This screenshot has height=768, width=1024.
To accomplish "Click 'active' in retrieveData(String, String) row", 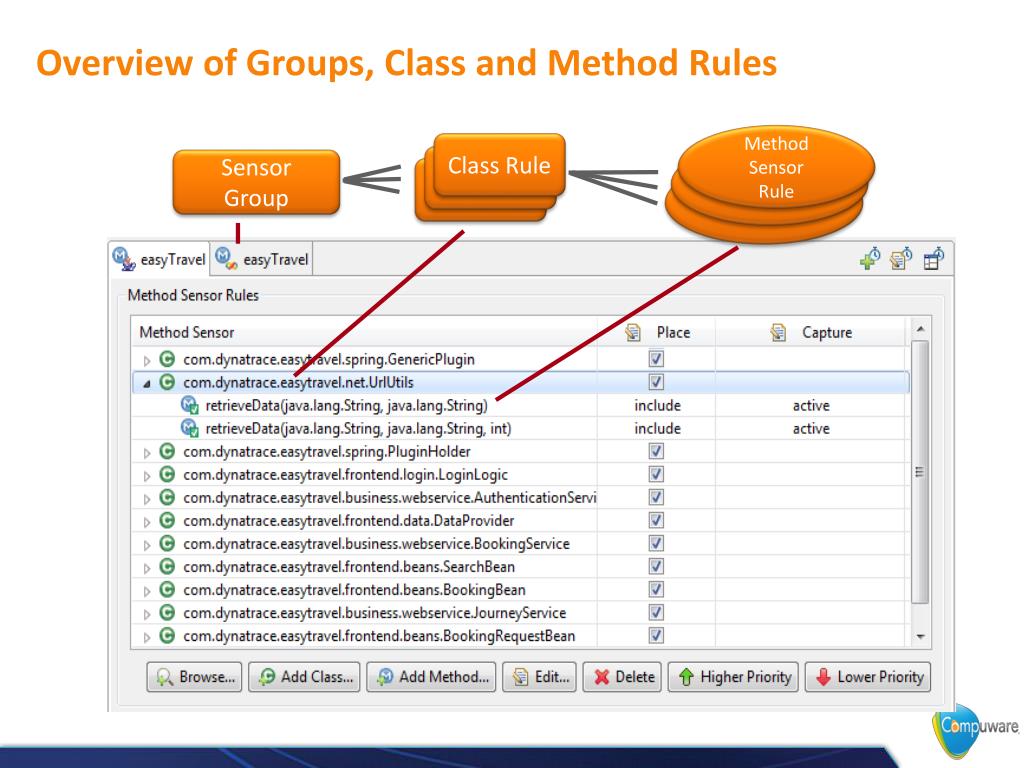I will pos(811,406).
